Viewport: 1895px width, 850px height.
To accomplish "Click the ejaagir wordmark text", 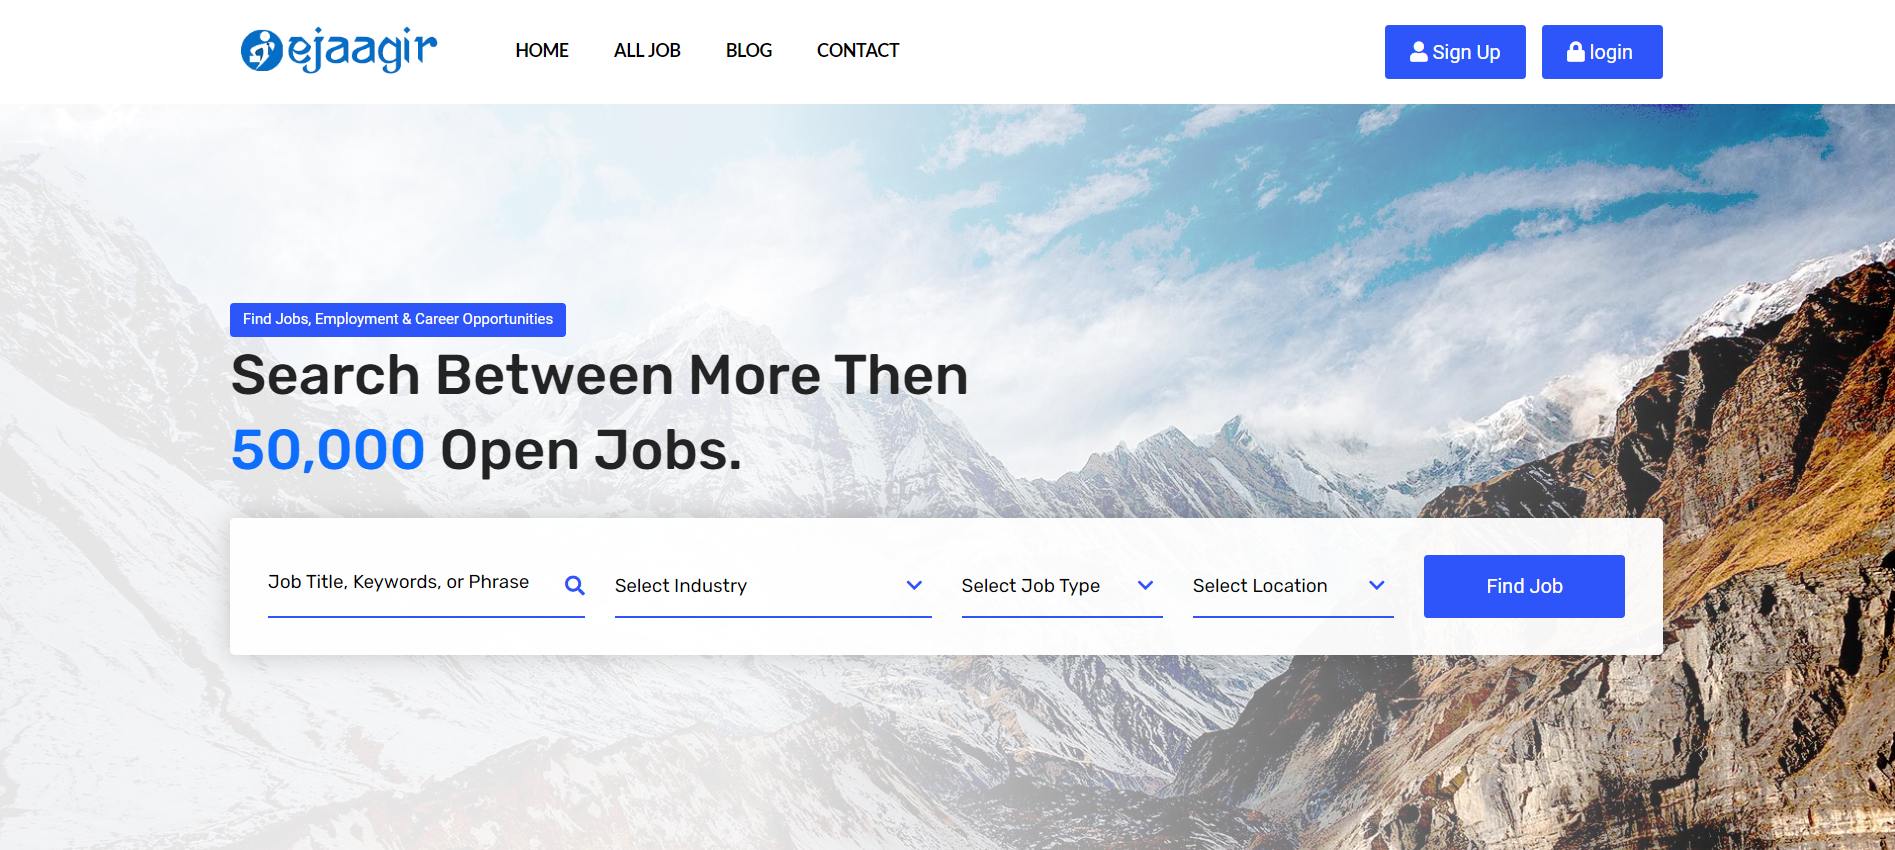I will pos(363,50).
